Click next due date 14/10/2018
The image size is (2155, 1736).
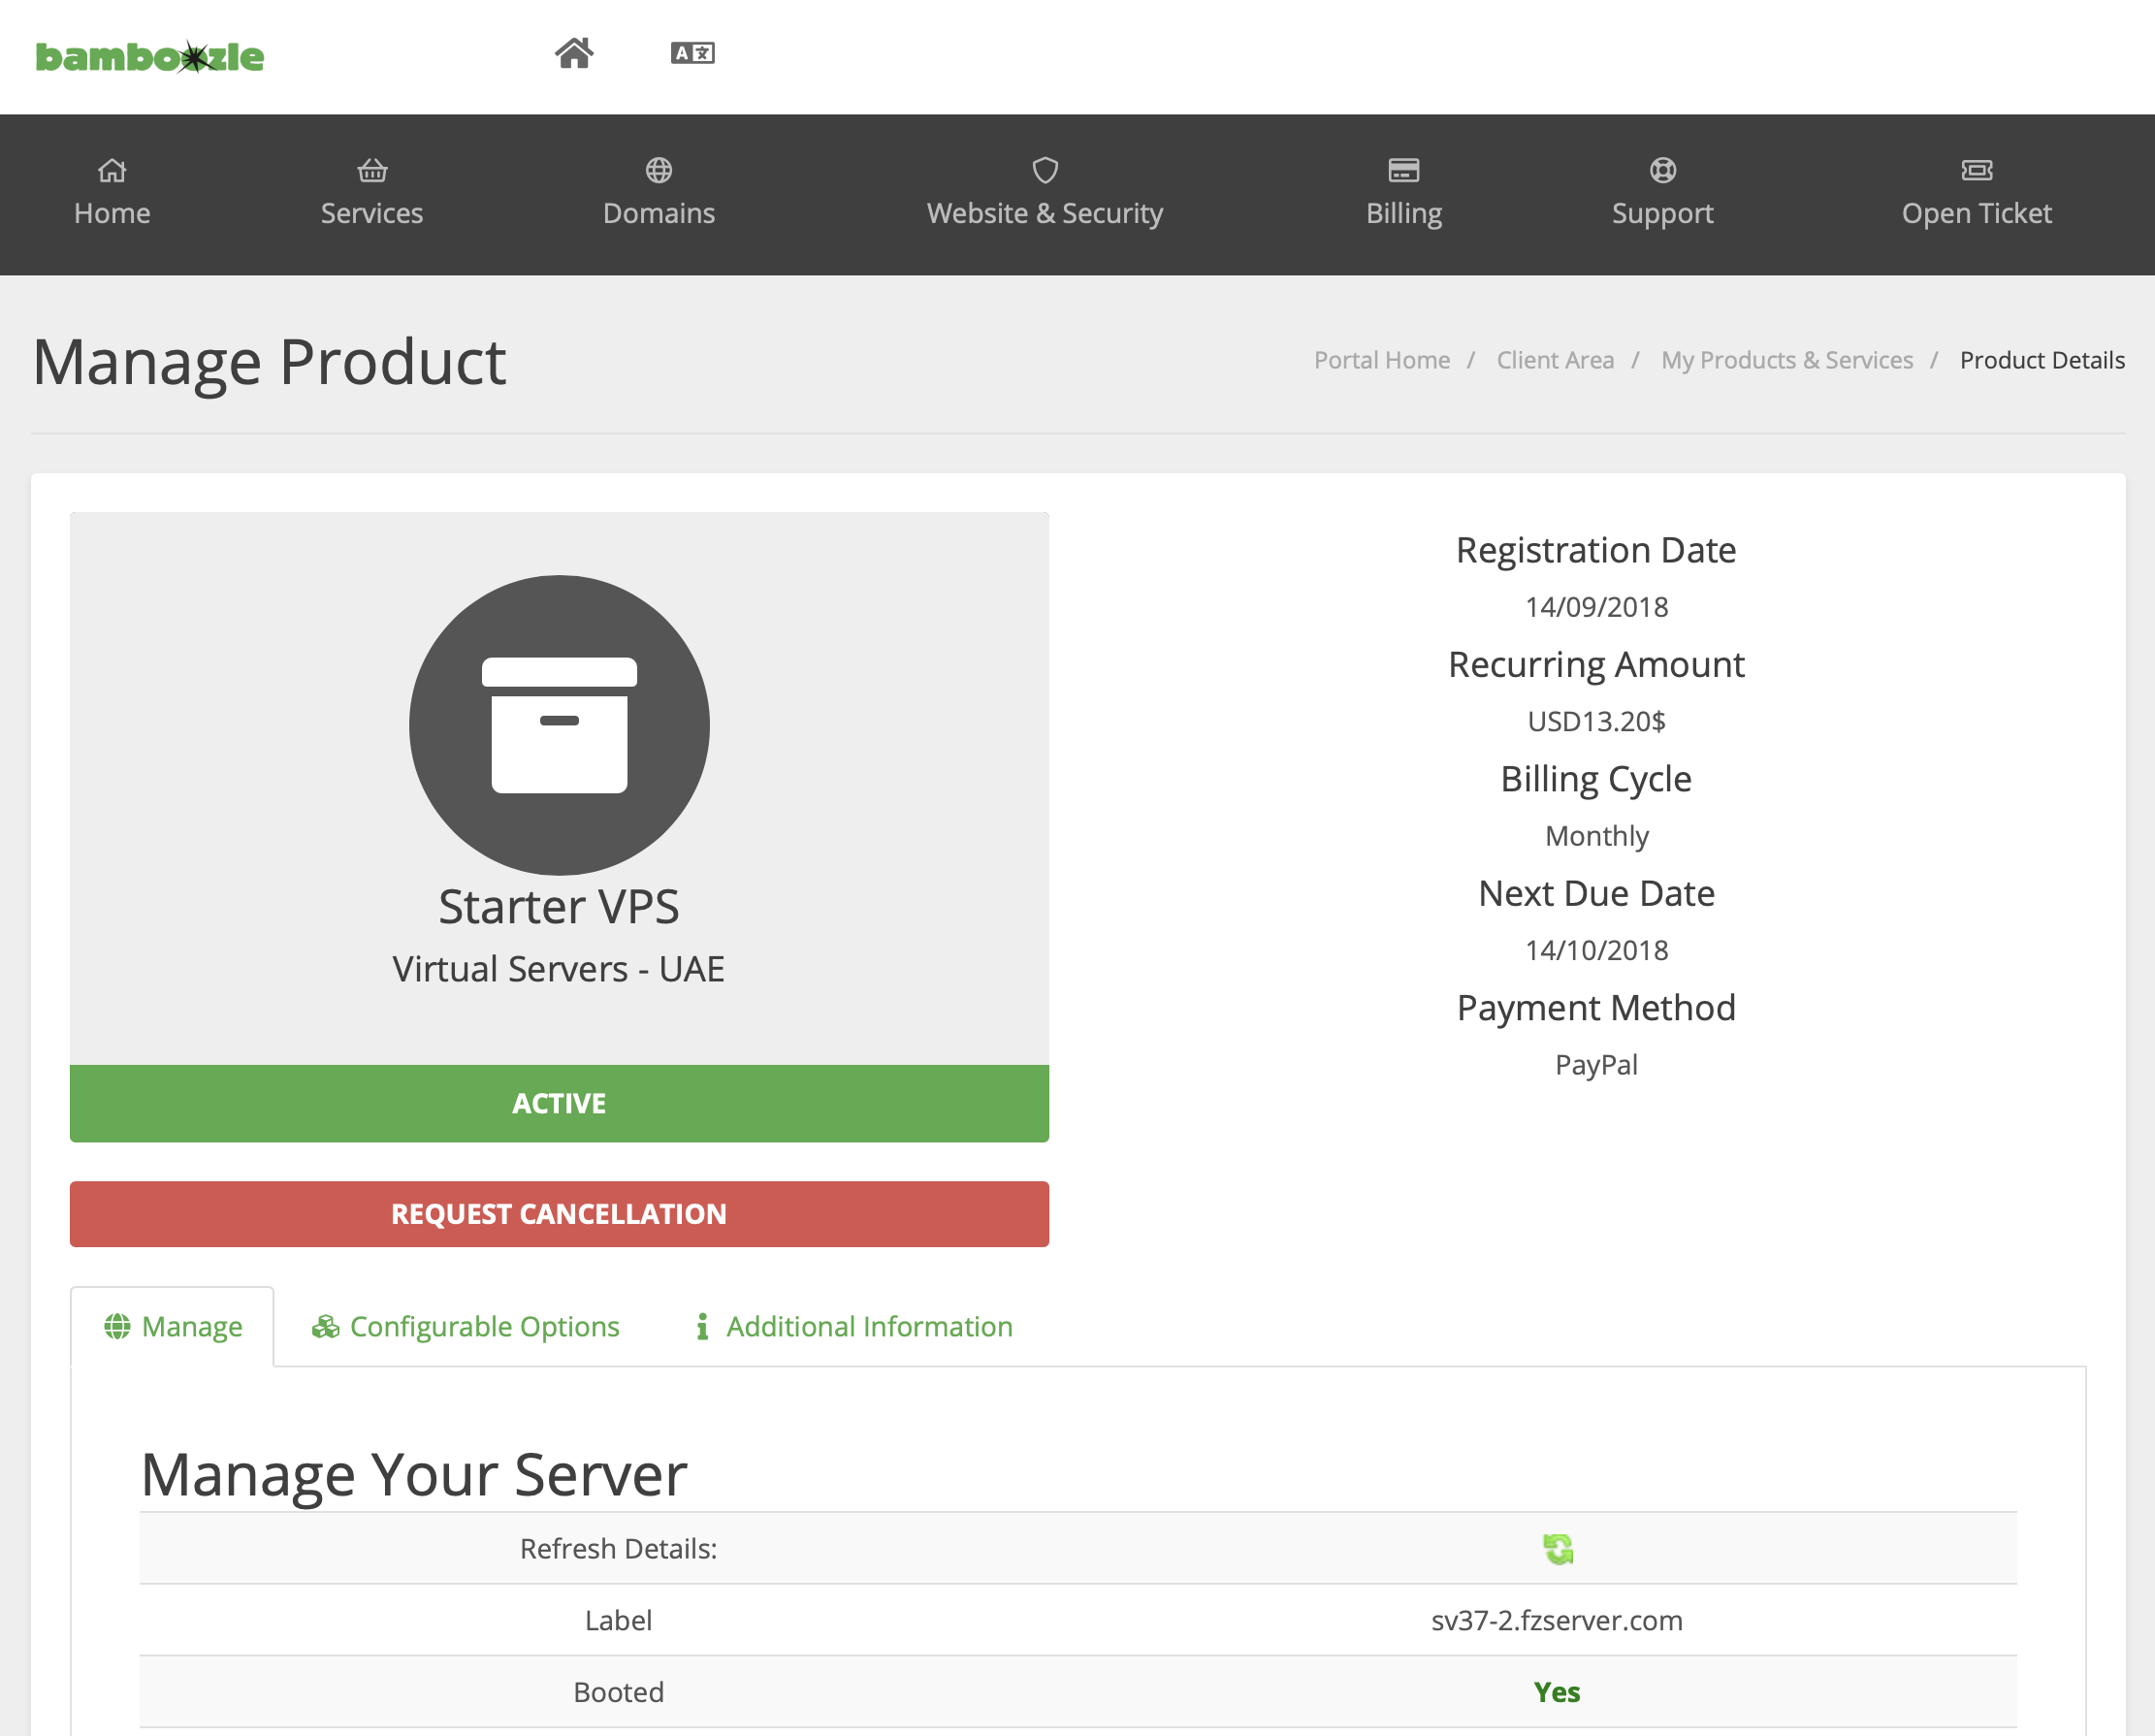pos(1596,950)
